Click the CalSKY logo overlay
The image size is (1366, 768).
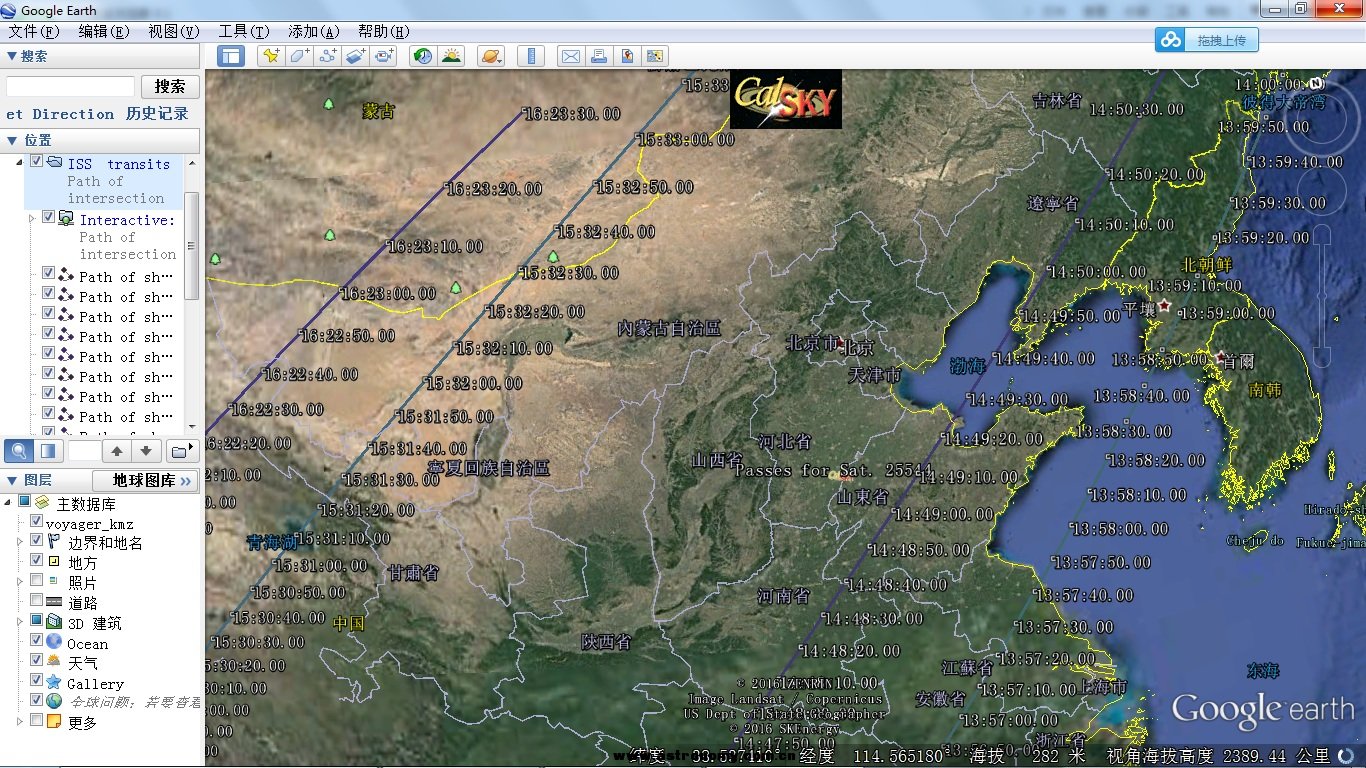(785, 99)
